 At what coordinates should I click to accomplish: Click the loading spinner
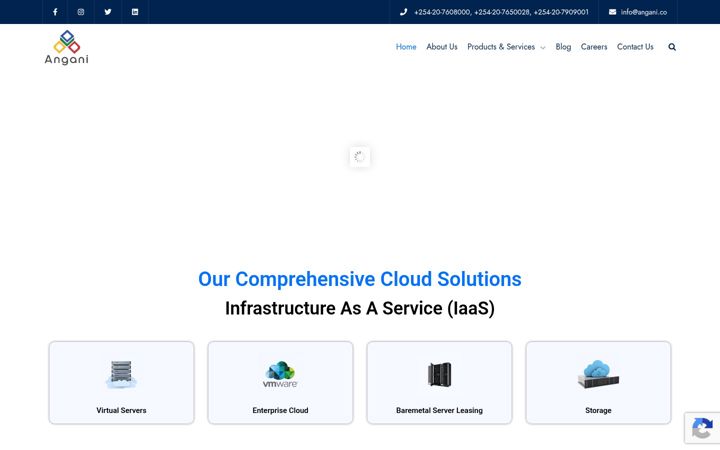tap(360, 157)
